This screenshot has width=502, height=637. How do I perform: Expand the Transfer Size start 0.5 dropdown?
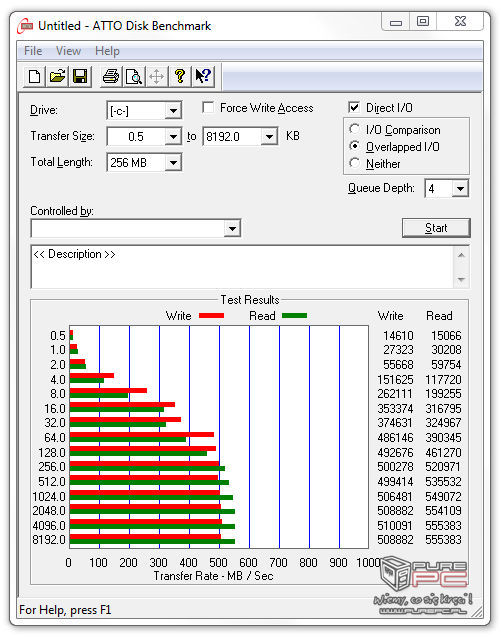point(173,136)
